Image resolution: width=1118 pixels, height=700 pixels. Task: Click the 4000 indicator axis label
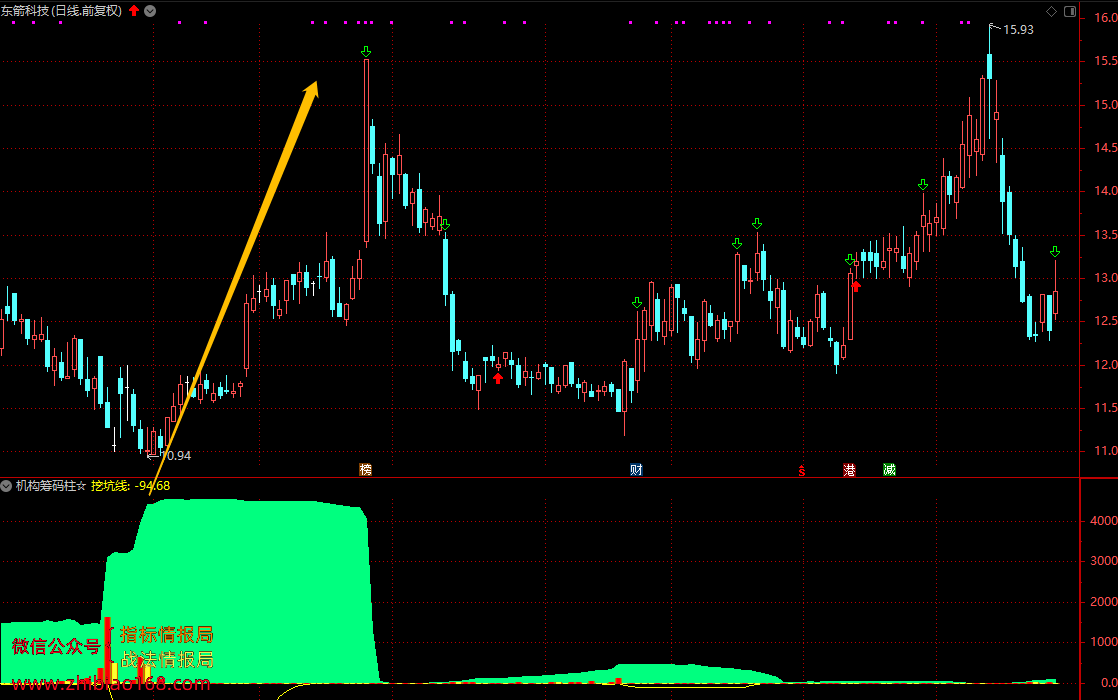coord(1104,521)
